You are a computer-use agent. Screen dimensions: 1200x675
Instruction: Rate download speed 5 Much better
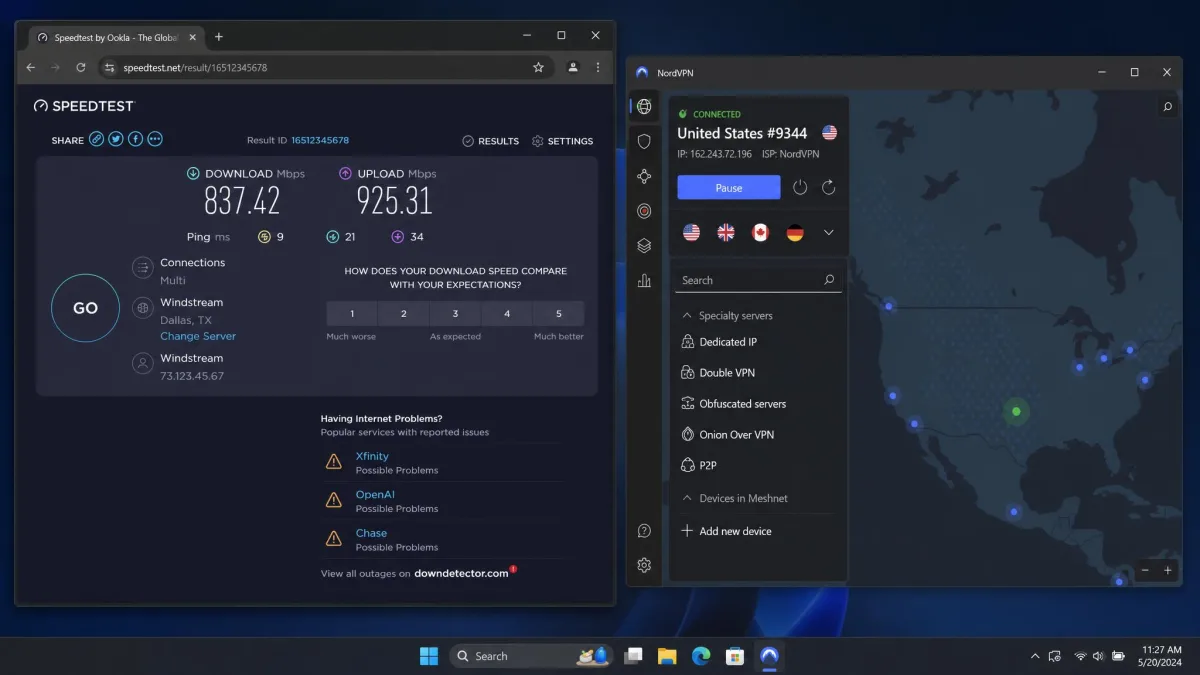559,313
